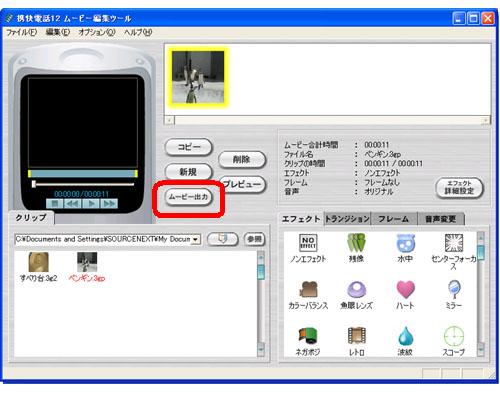Open the 編集(E) menu

58,32
